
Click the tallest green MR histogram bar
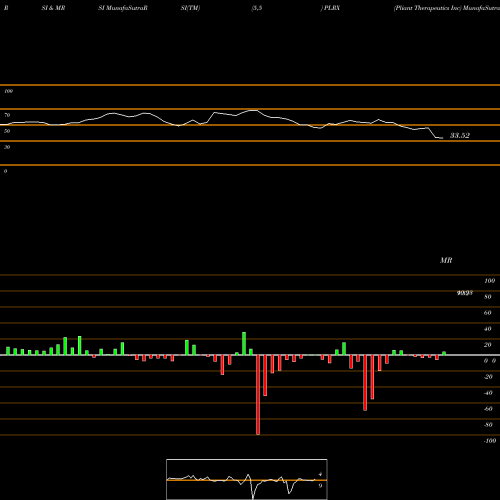244,344
